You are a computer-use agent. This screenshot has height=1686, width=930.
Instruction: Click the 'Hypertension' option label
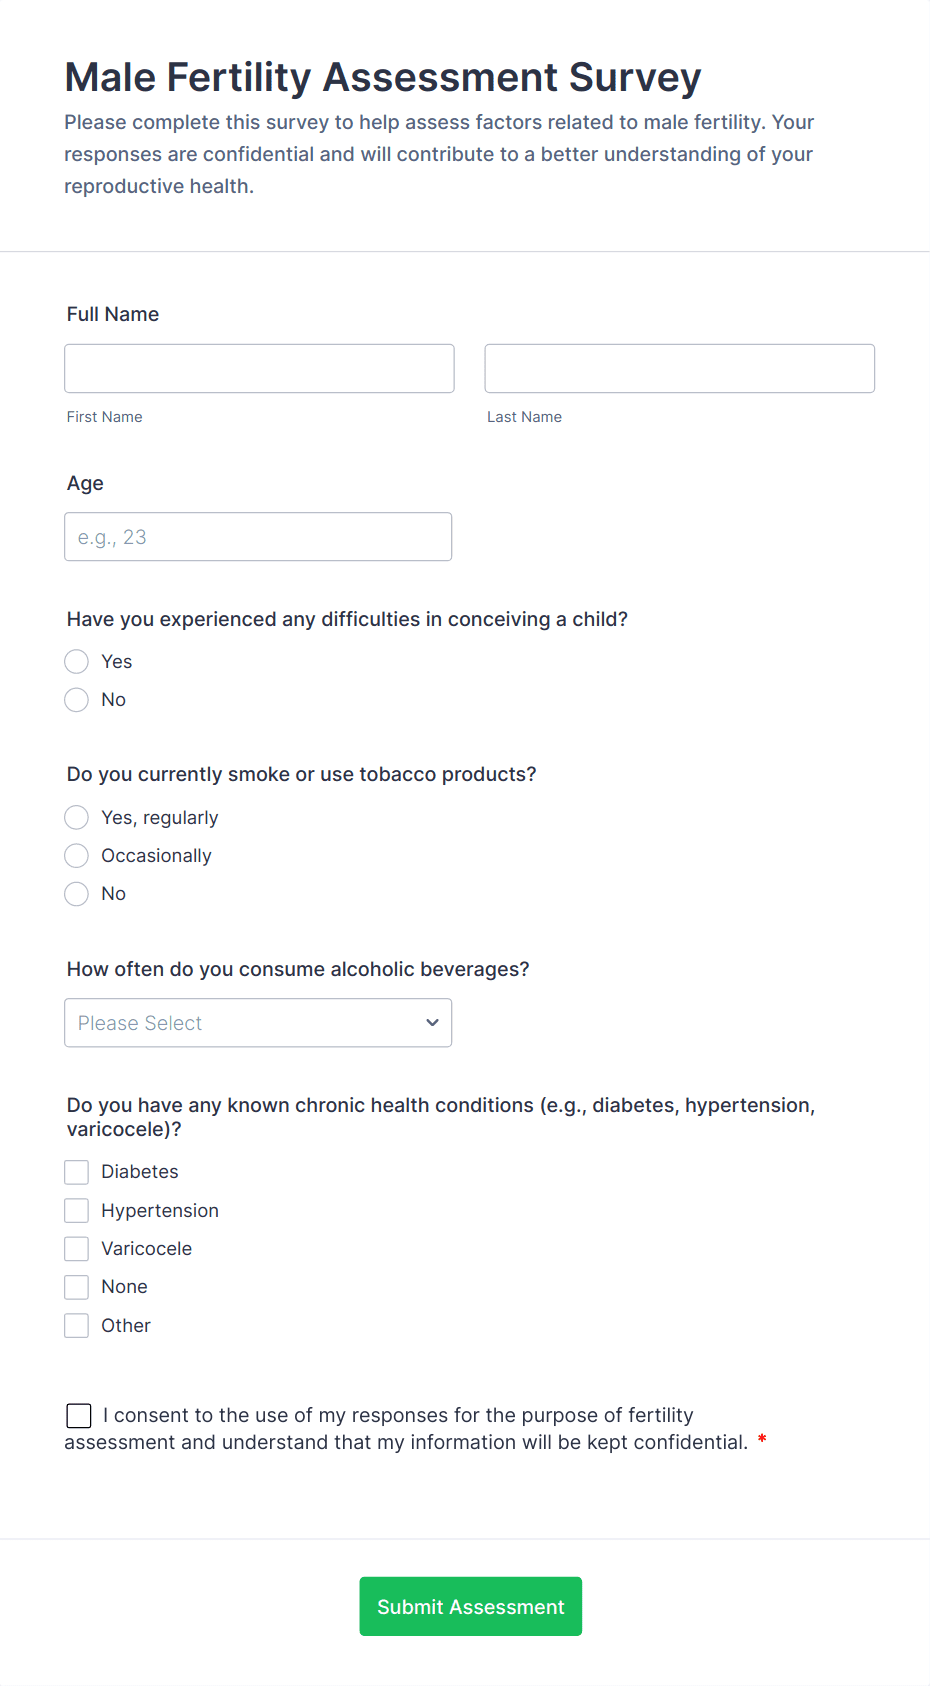160,1211
